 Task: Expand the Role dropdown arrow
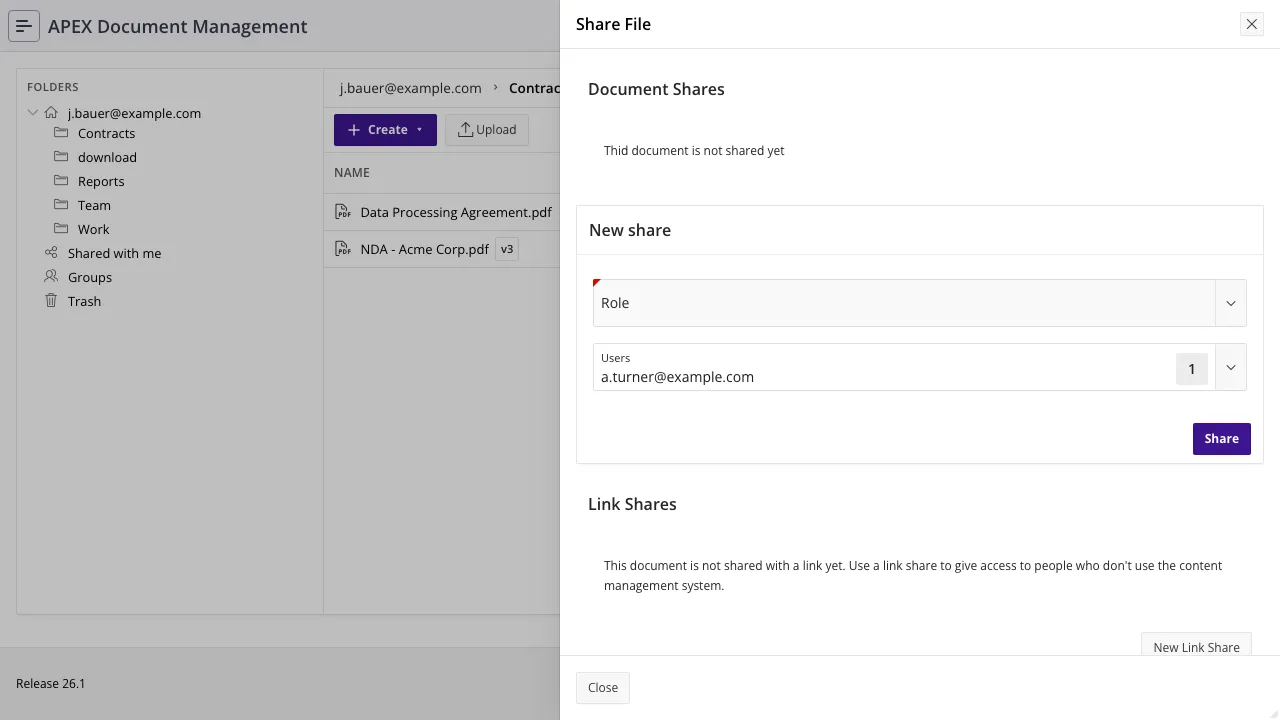coord(1231,303)
